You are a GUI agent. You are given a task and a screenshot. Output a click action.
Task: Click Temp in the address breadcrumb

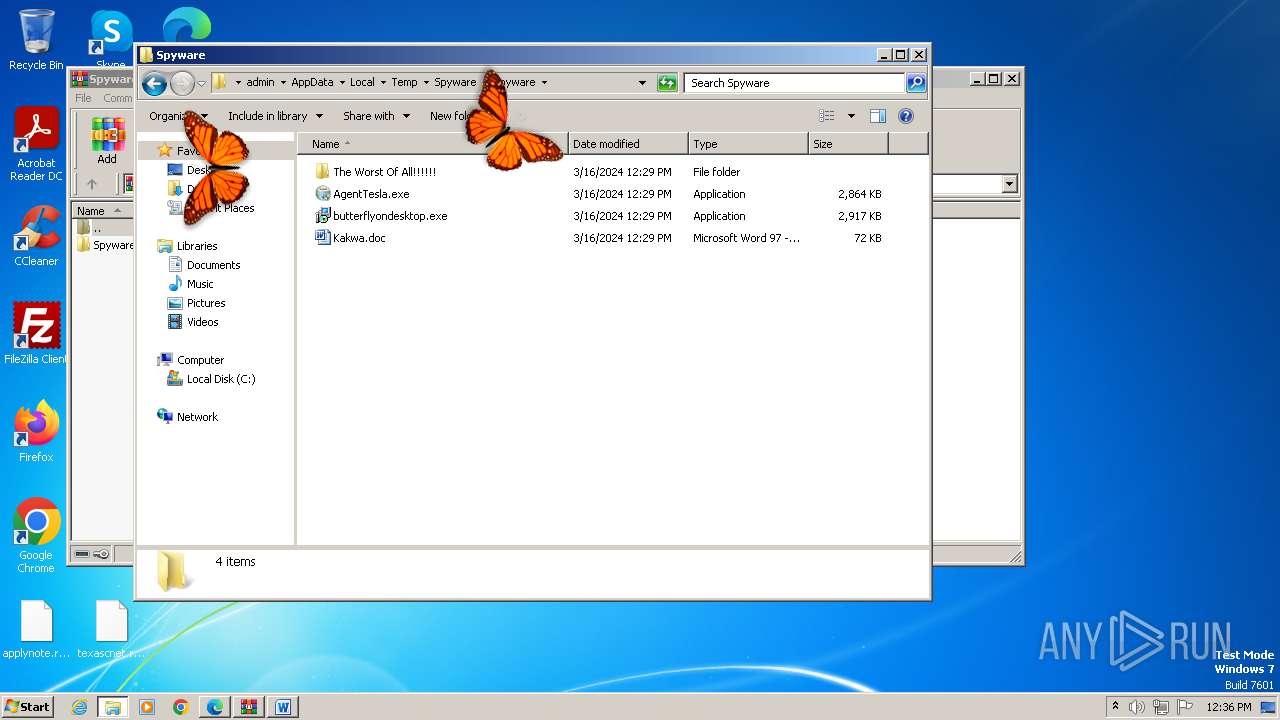pyautogui.click(x=404, y=83)
